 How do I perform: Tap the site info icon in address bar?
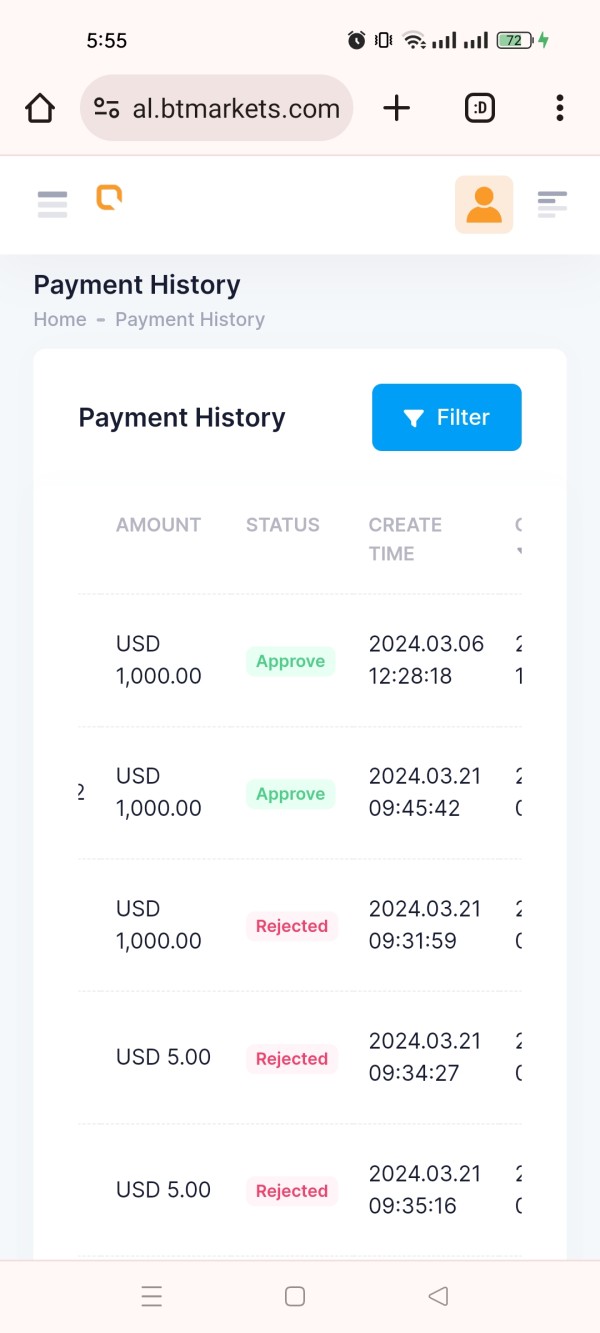click(x=107, y=108)
